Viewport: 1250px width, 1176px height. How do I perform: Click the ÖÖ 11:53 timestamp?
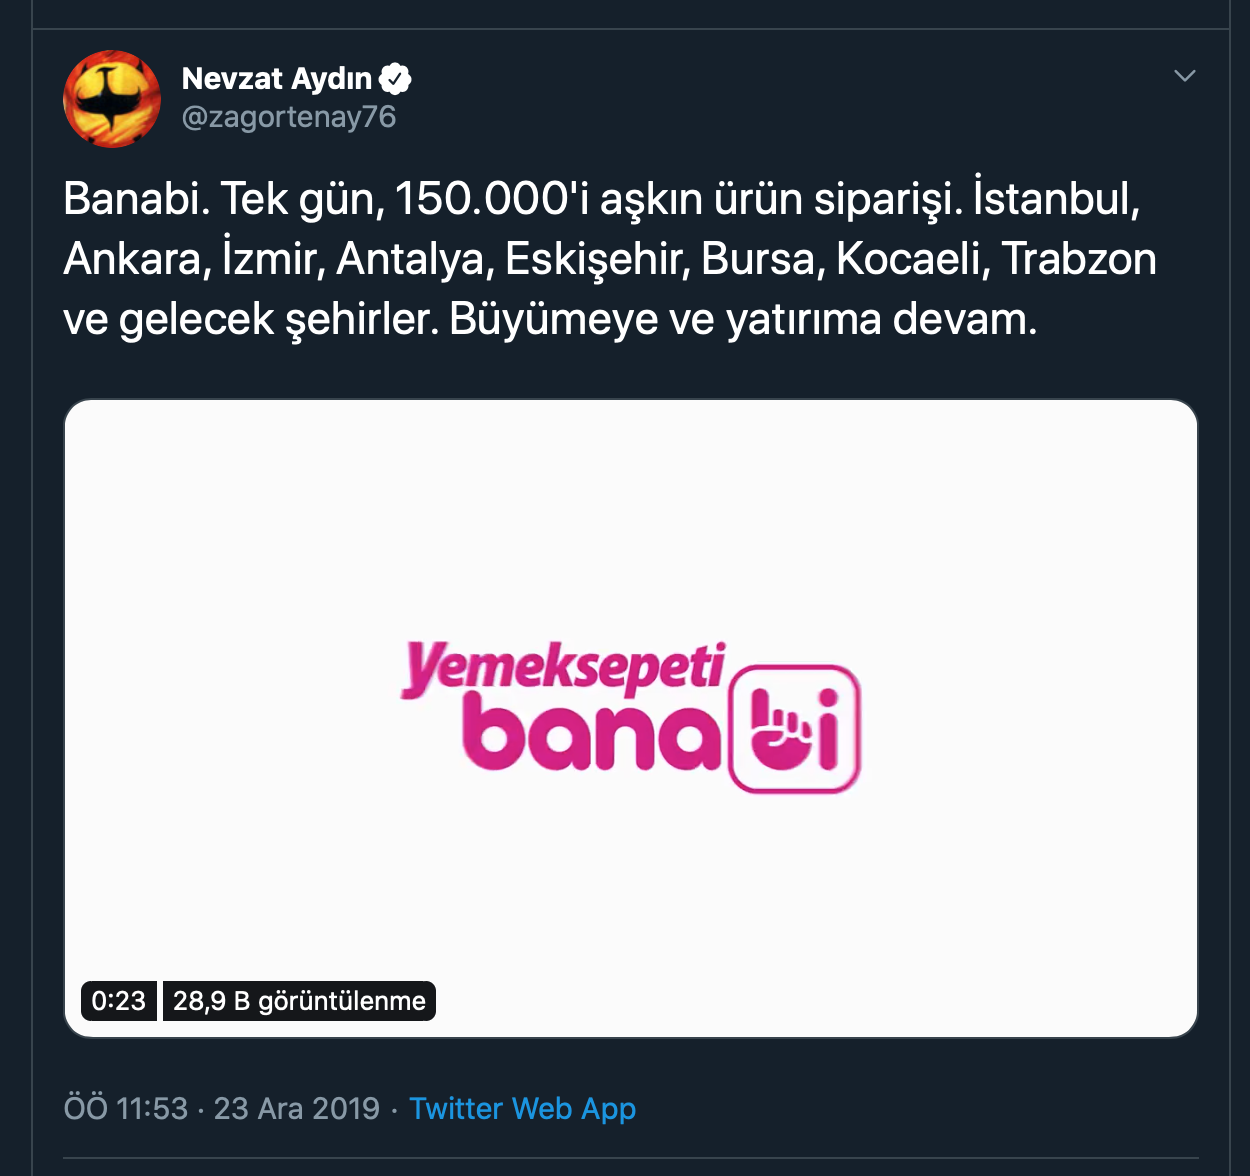pyautogui.click(x=126, y=1108)
